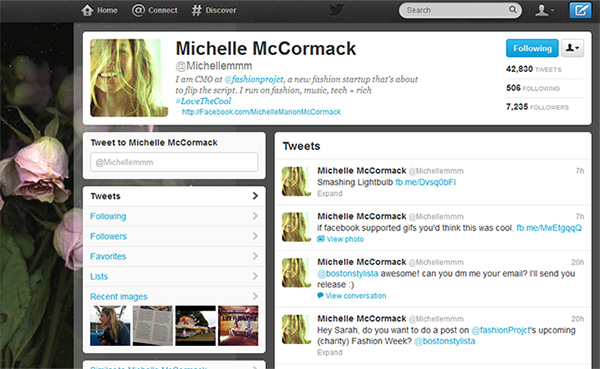Click View photo on gifs tweet
Image resolution: width=600 pixels, height=369 pixels.
click(x=345, y=239)
